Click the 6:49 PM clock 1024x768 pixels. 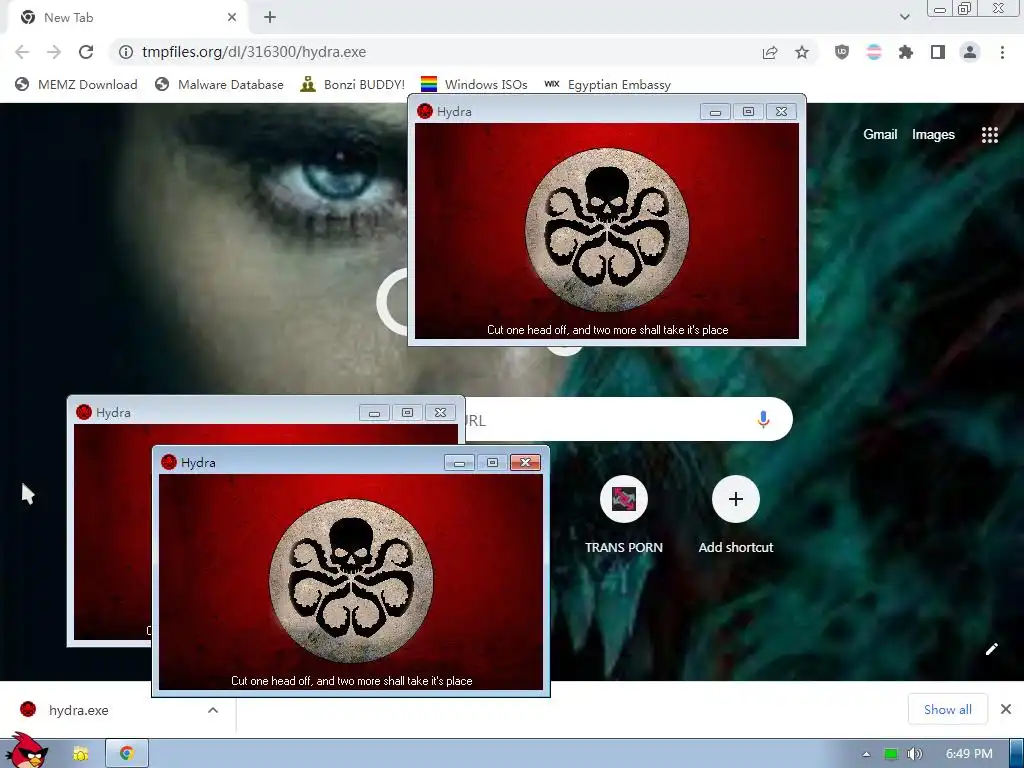[x=969, y=754]
